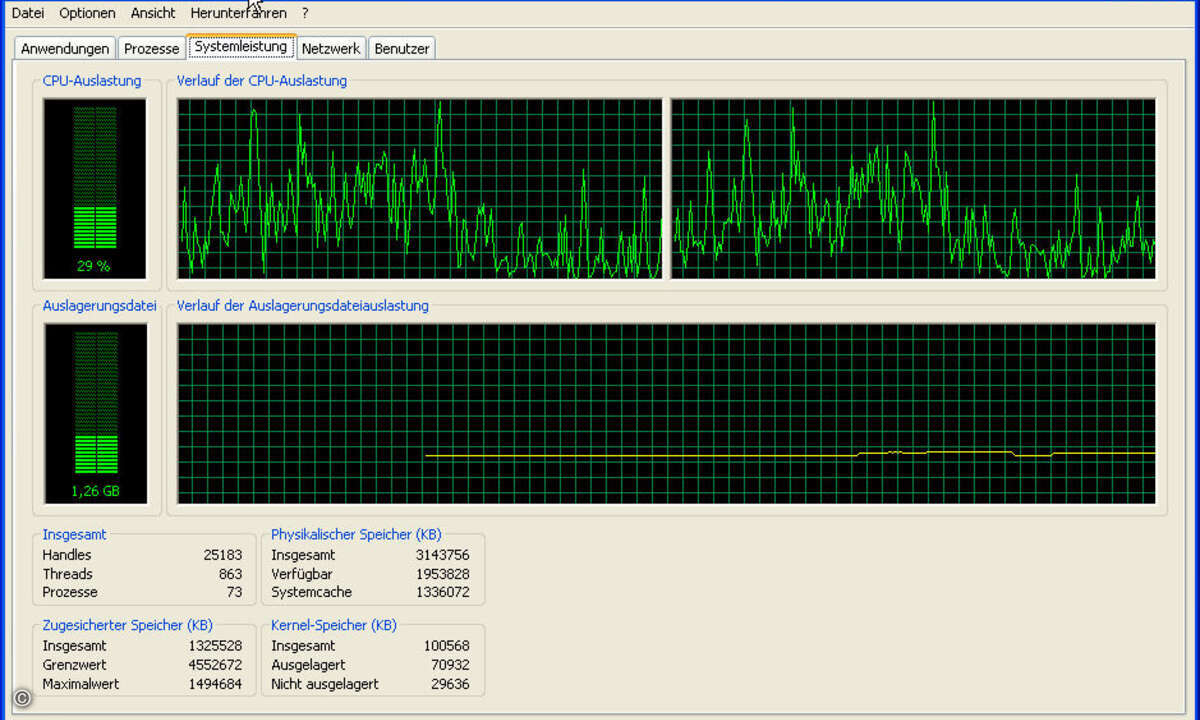
Task: Click the Zugesicherter Speicher (KB) heading
Action: [x=127, y=625]
